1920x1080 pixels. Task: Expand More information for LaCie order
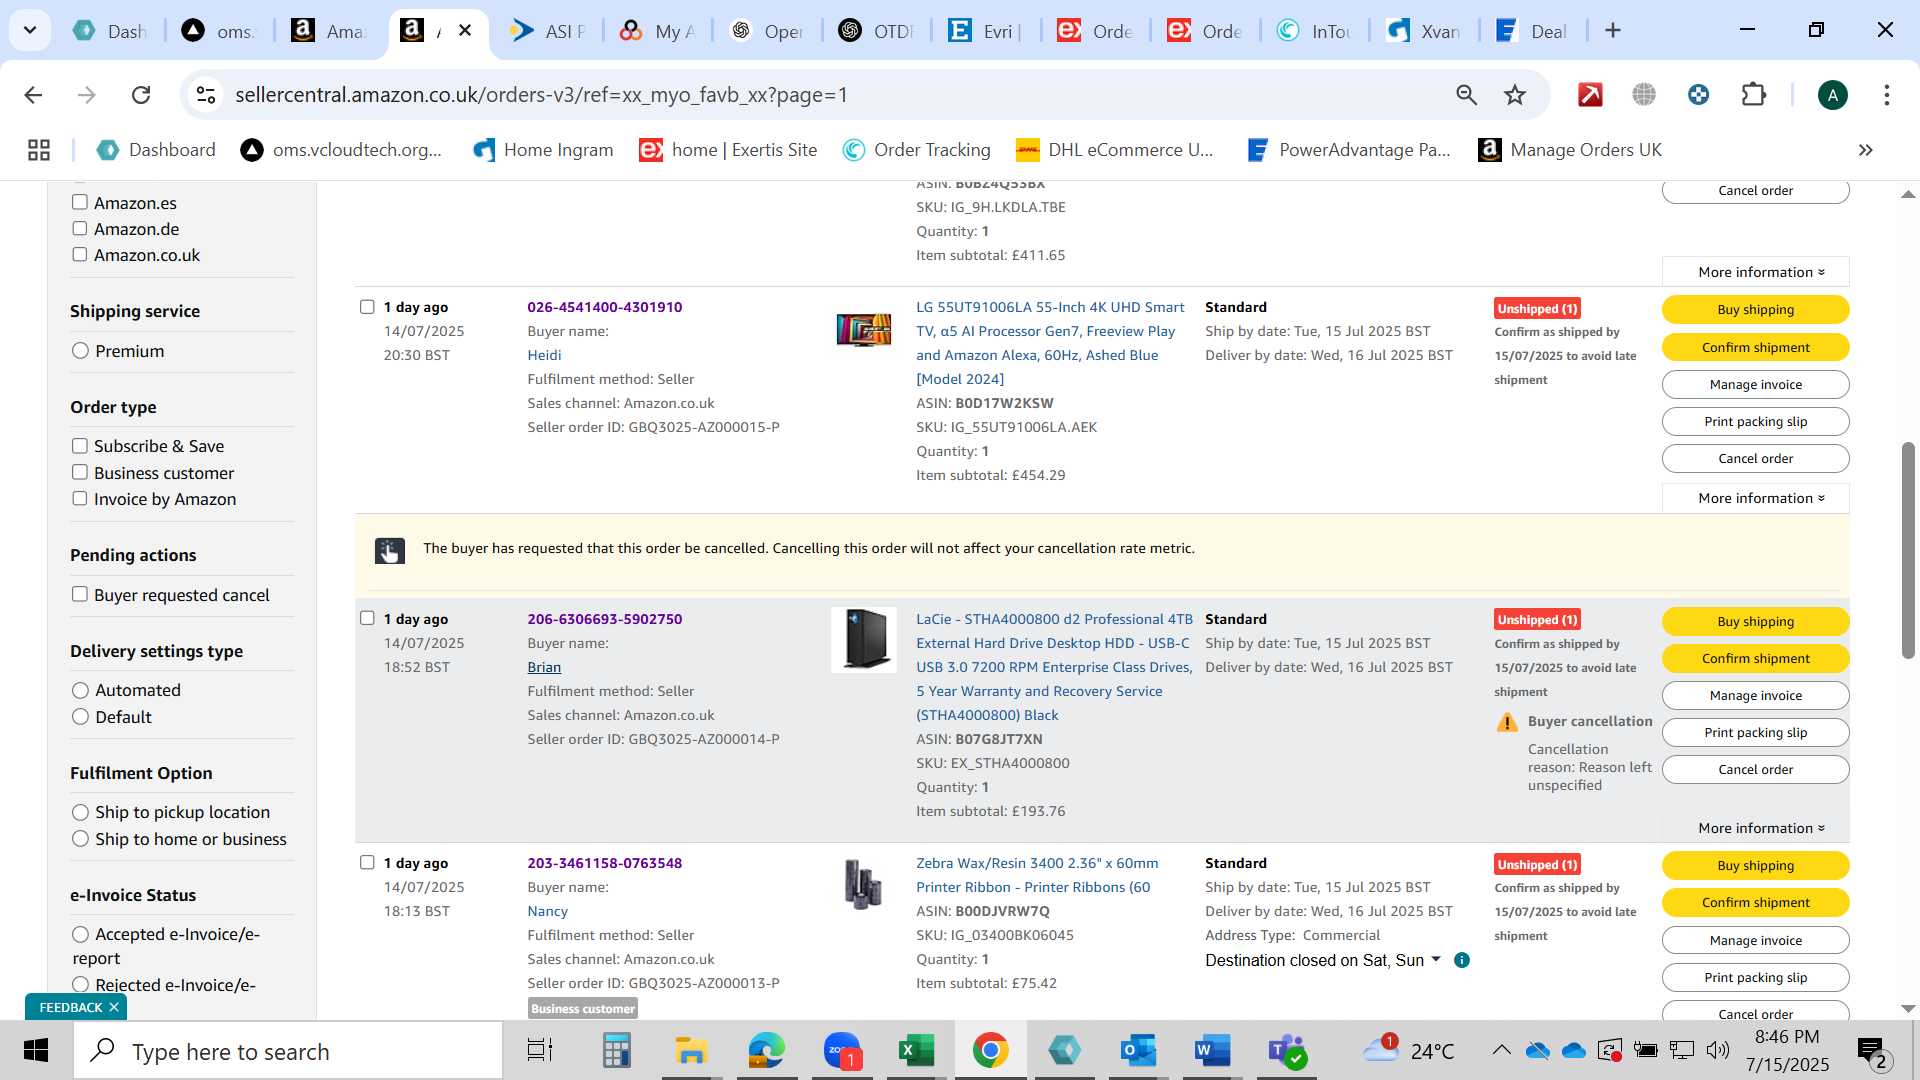click(1756, 828)
